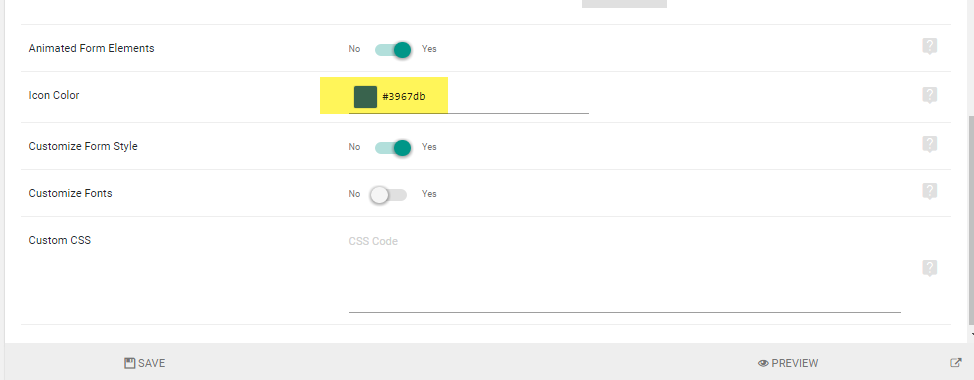The height and width of the screenshot is (380, 974).
Task: Click the eye icon next to PREVIEW
Action: (x=763, y=363)
